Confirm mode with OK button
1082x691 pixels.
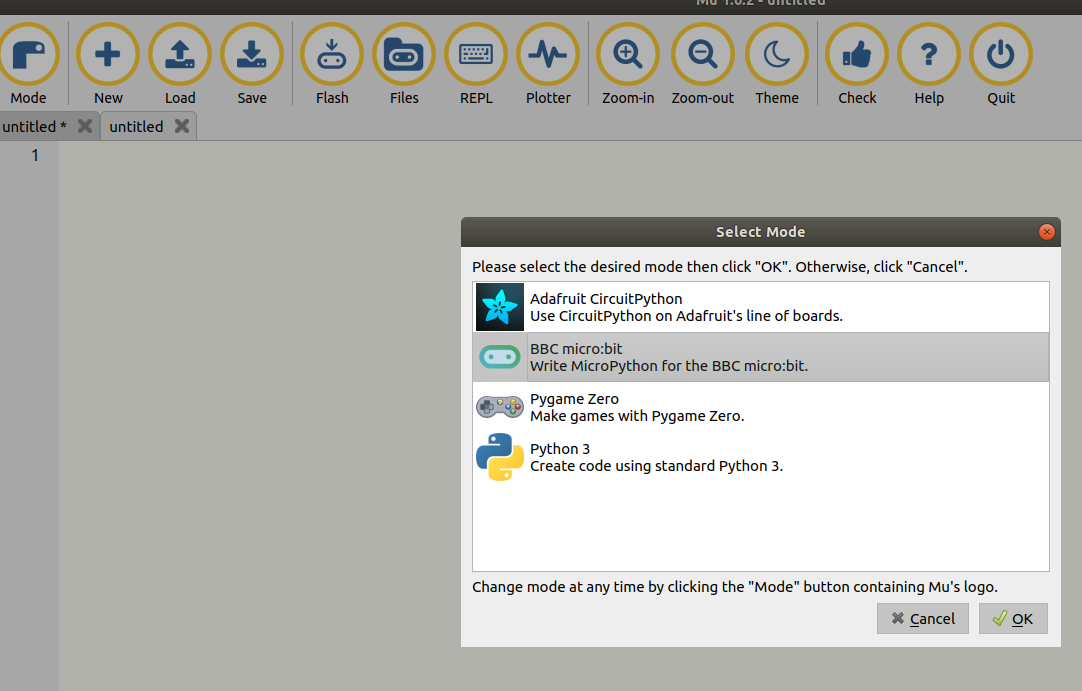pyautogui.click(x=1013, y=619)
